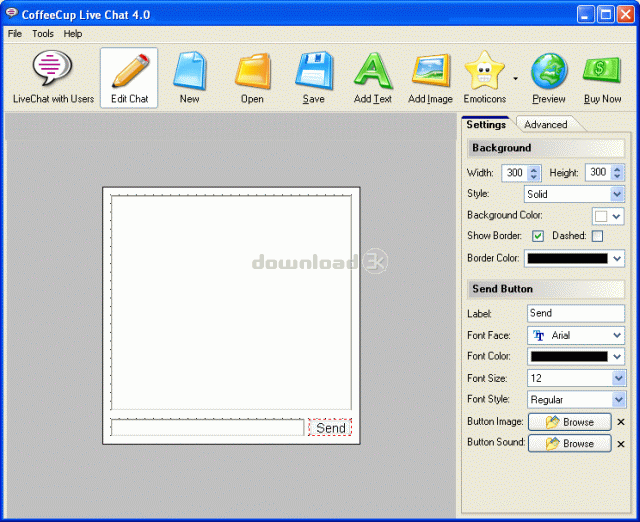
Task: Select the chat display area
Action: [x=231, y=302]
